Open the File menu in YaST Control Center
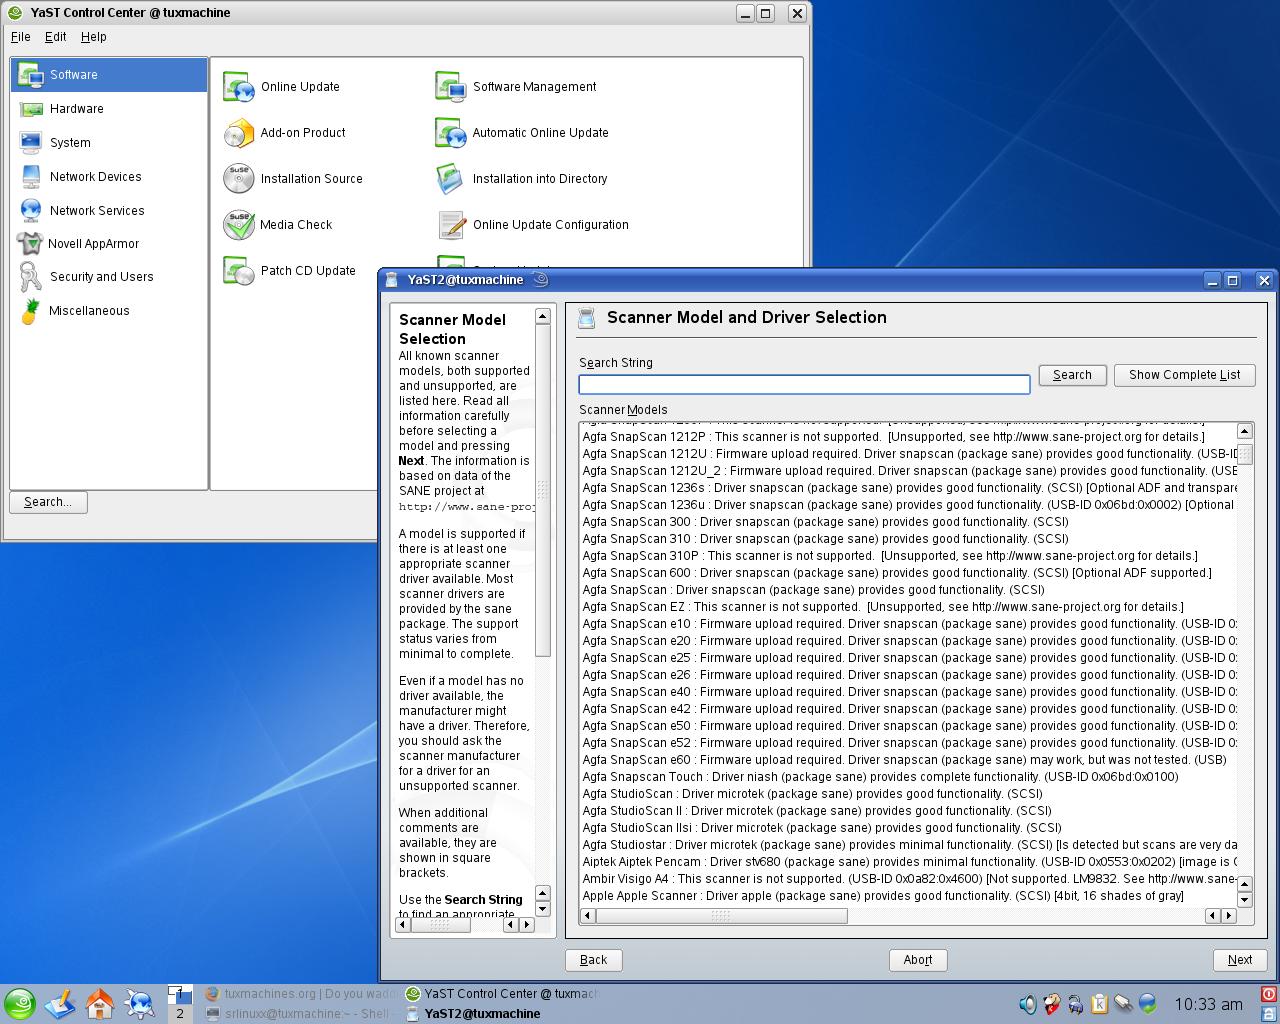1280x1024 pixels. pos(21,37)
